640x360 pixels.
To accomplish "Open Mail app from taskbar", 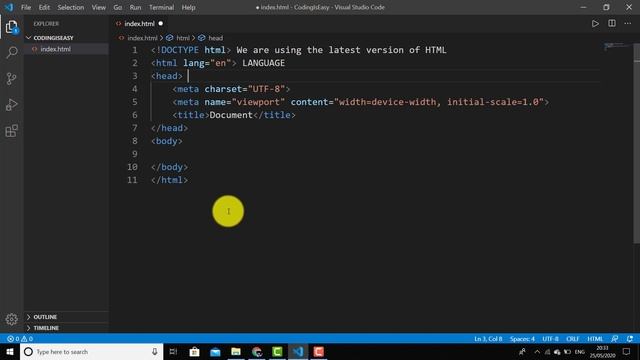I will [x=215, y=351].
